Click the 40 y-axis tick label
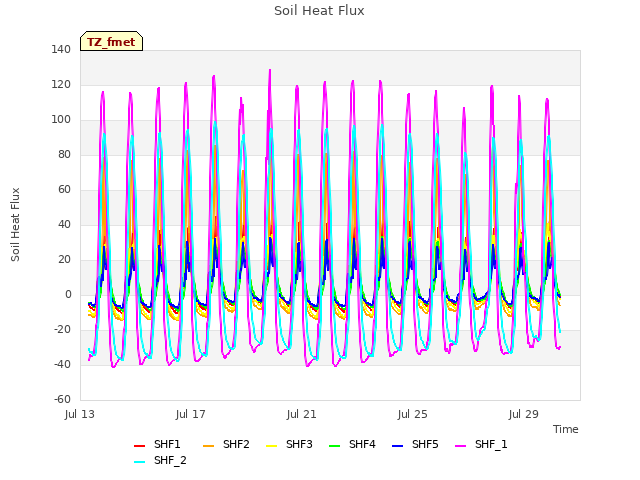The width and height of the screenshot is (640, 480). point(64,224)
